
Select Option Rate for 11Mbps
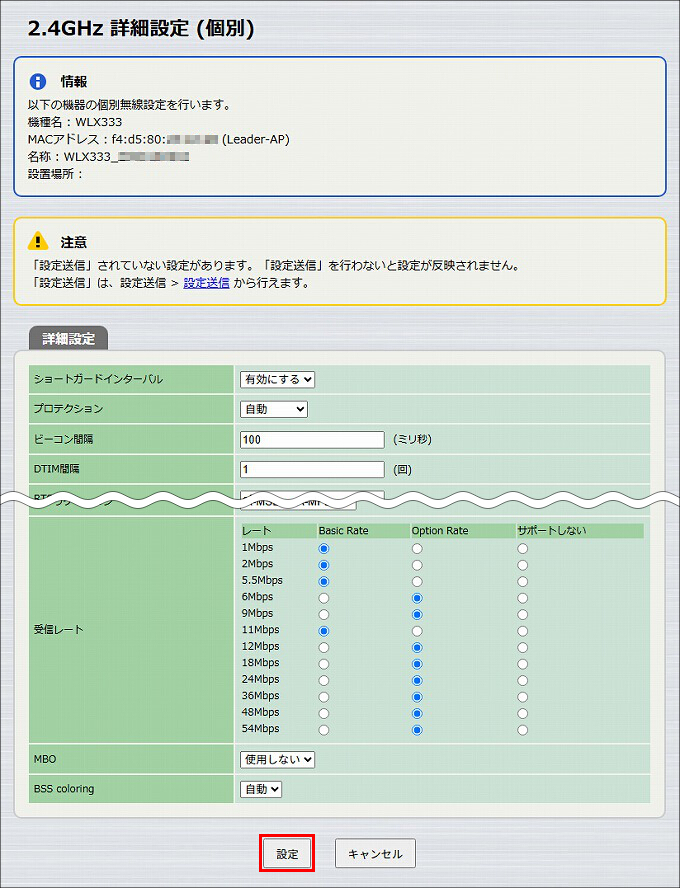point(417,630)
